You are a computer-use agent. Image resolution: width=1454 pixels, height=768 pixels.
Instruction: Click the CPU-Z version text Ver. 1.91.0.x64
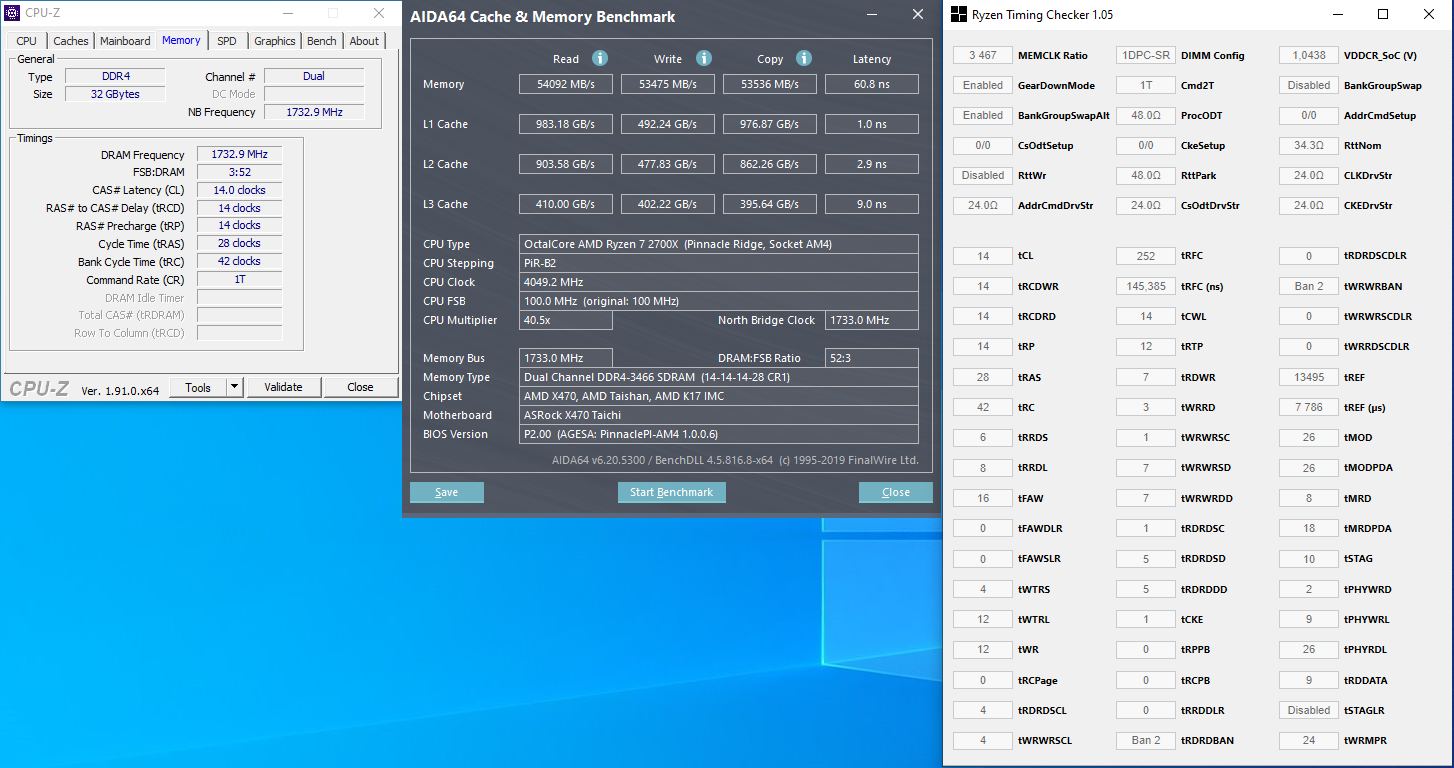120,390
